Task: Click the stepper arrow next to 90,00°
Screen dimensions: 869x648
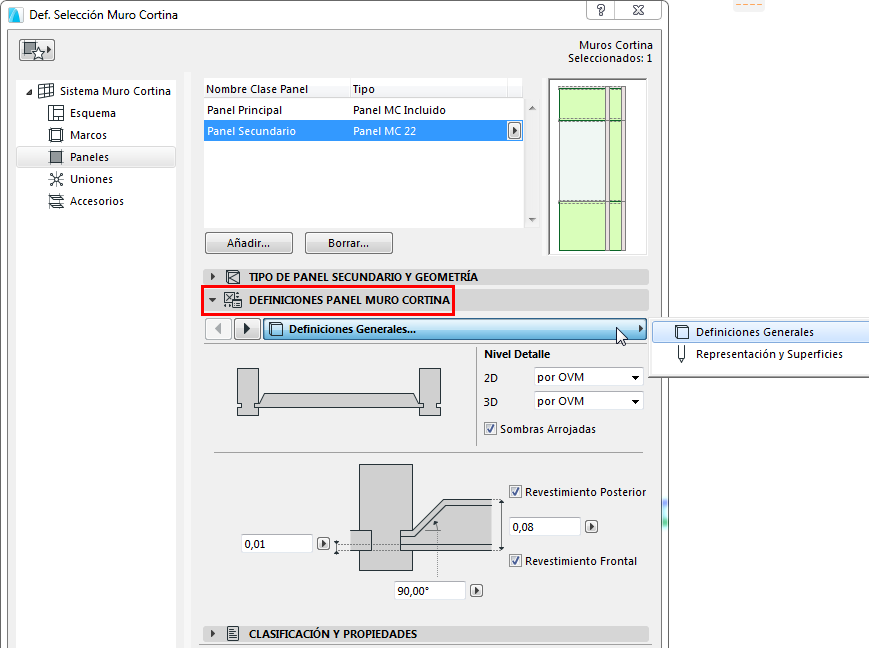Action: [x=476, y=590]
